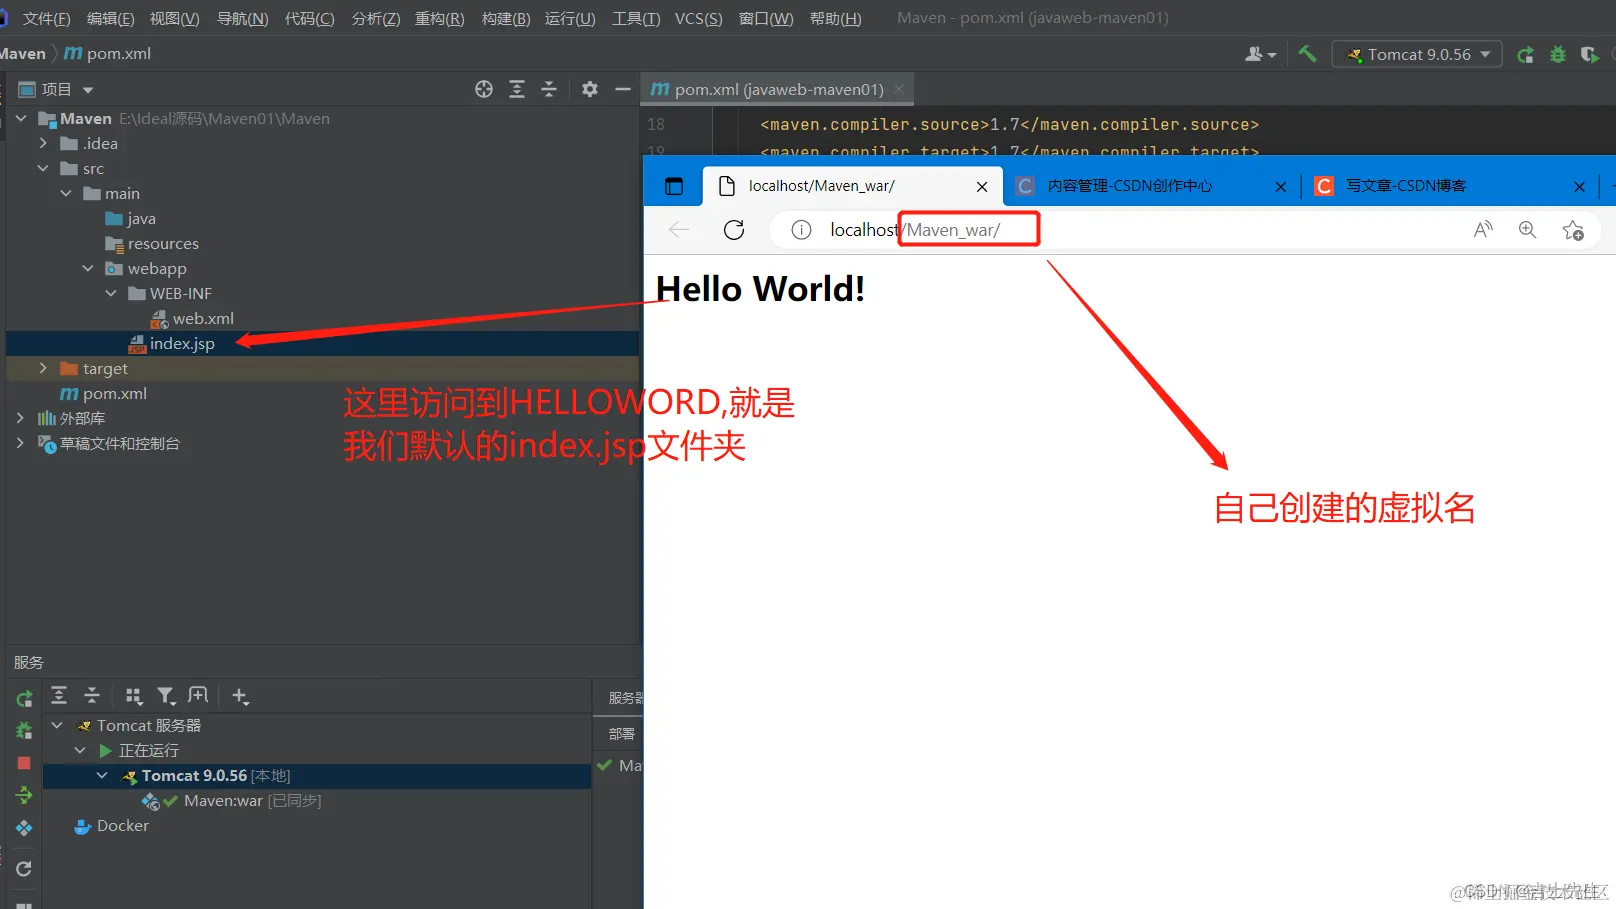
Task: Click the browser zoom magnifier icon
Action: [x=1527, y=230]
